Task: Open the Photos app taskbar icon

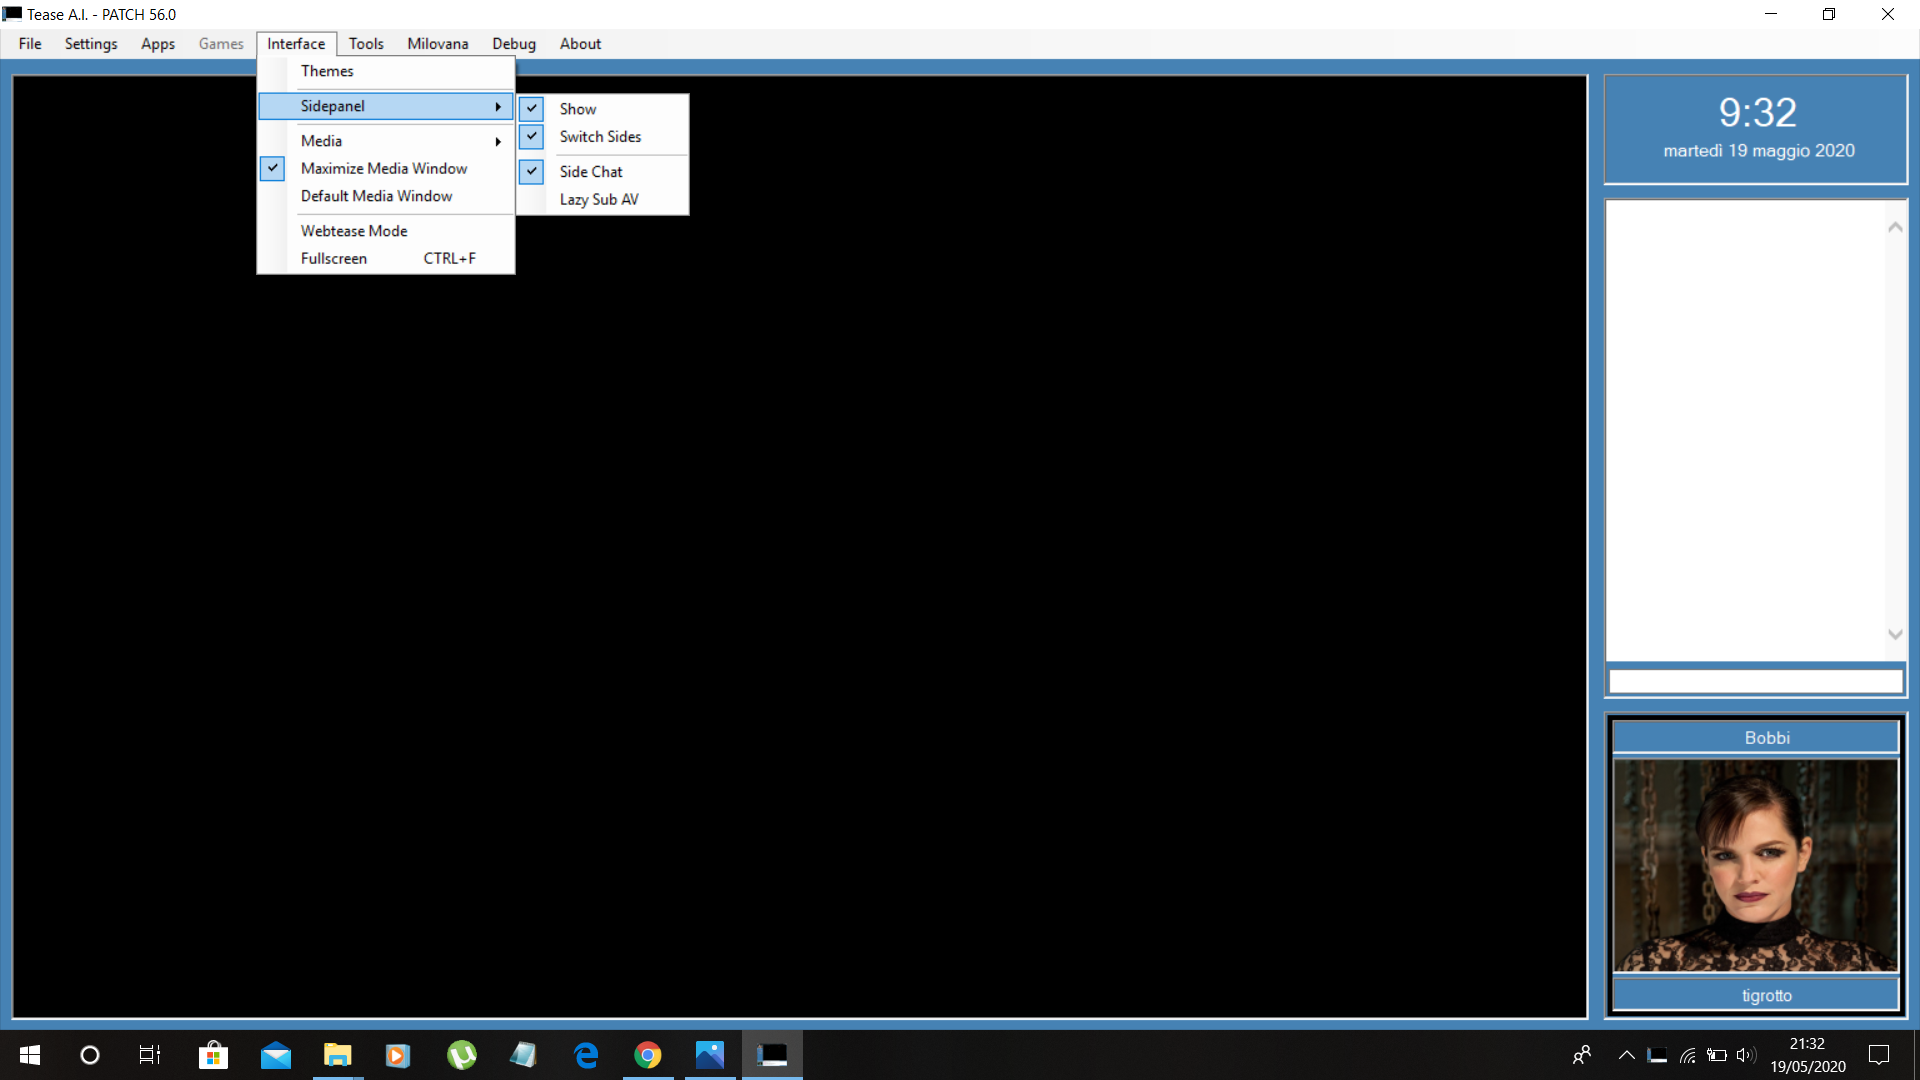Action: click(x=710, y=1055)
